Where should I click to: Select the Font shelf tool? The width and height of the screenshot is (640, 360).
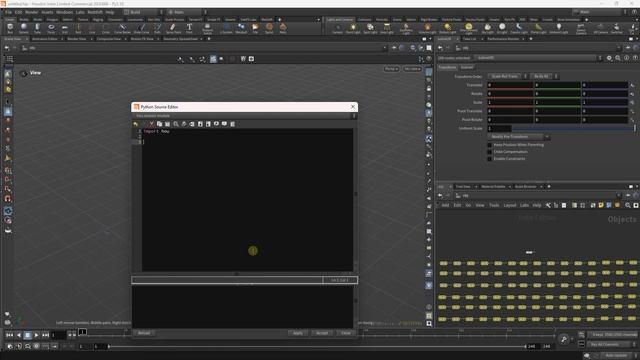(x=189, y=28)
